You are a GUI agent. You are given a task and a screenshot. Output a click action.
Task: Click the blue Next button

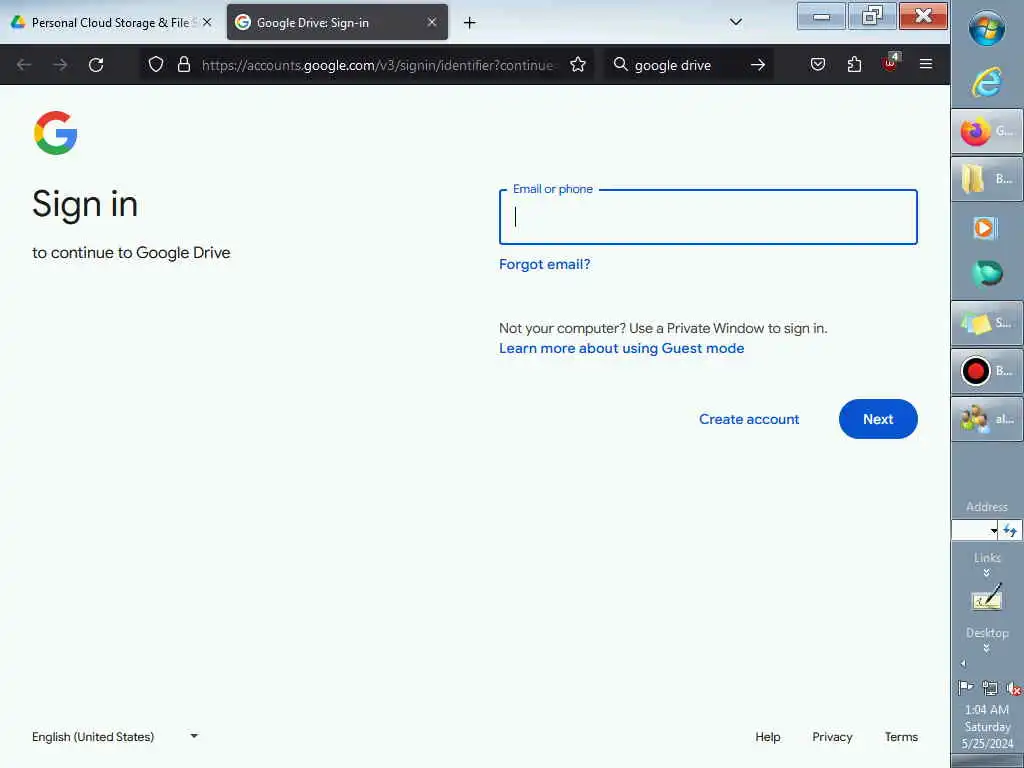(878, 419)
